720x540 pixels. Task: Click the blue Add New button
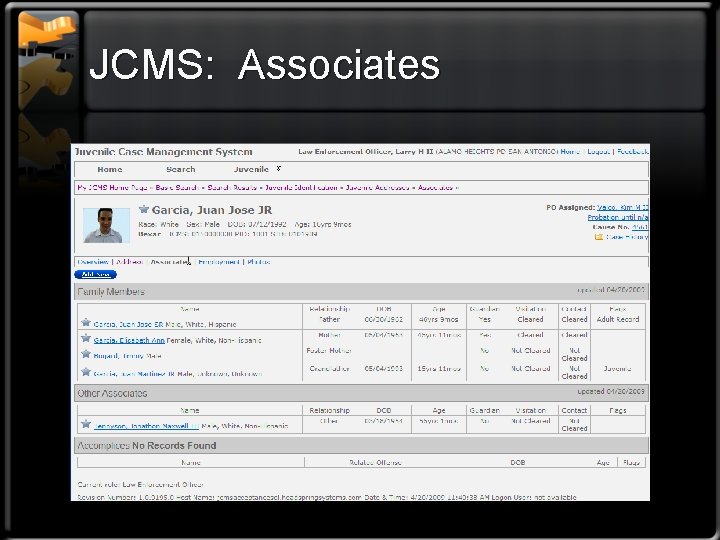click(96, 275)
